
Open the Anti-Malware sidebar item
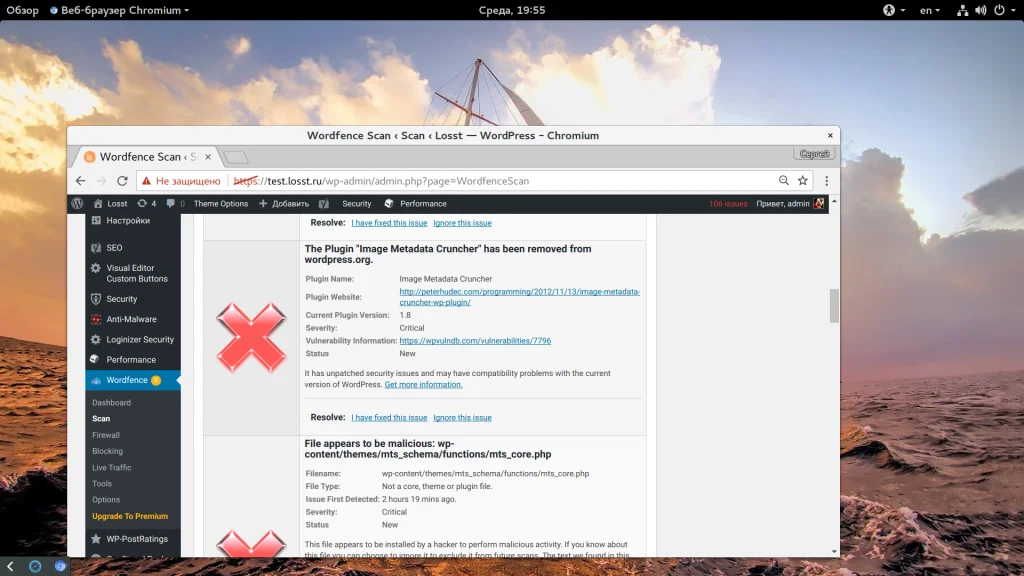pos(133,319)
